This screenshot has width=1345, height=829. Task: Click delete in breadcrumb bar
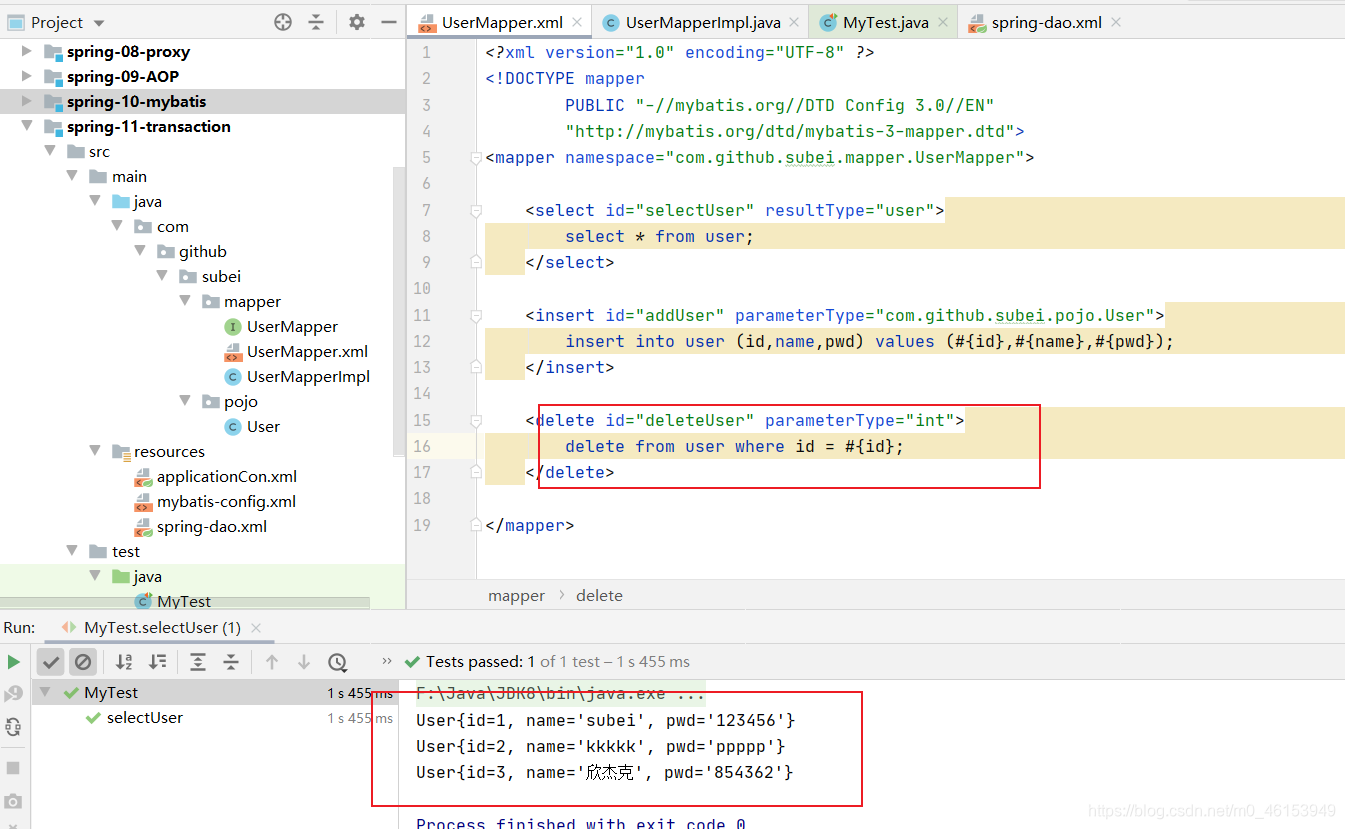pyautogui.click(x=599, y=595)
